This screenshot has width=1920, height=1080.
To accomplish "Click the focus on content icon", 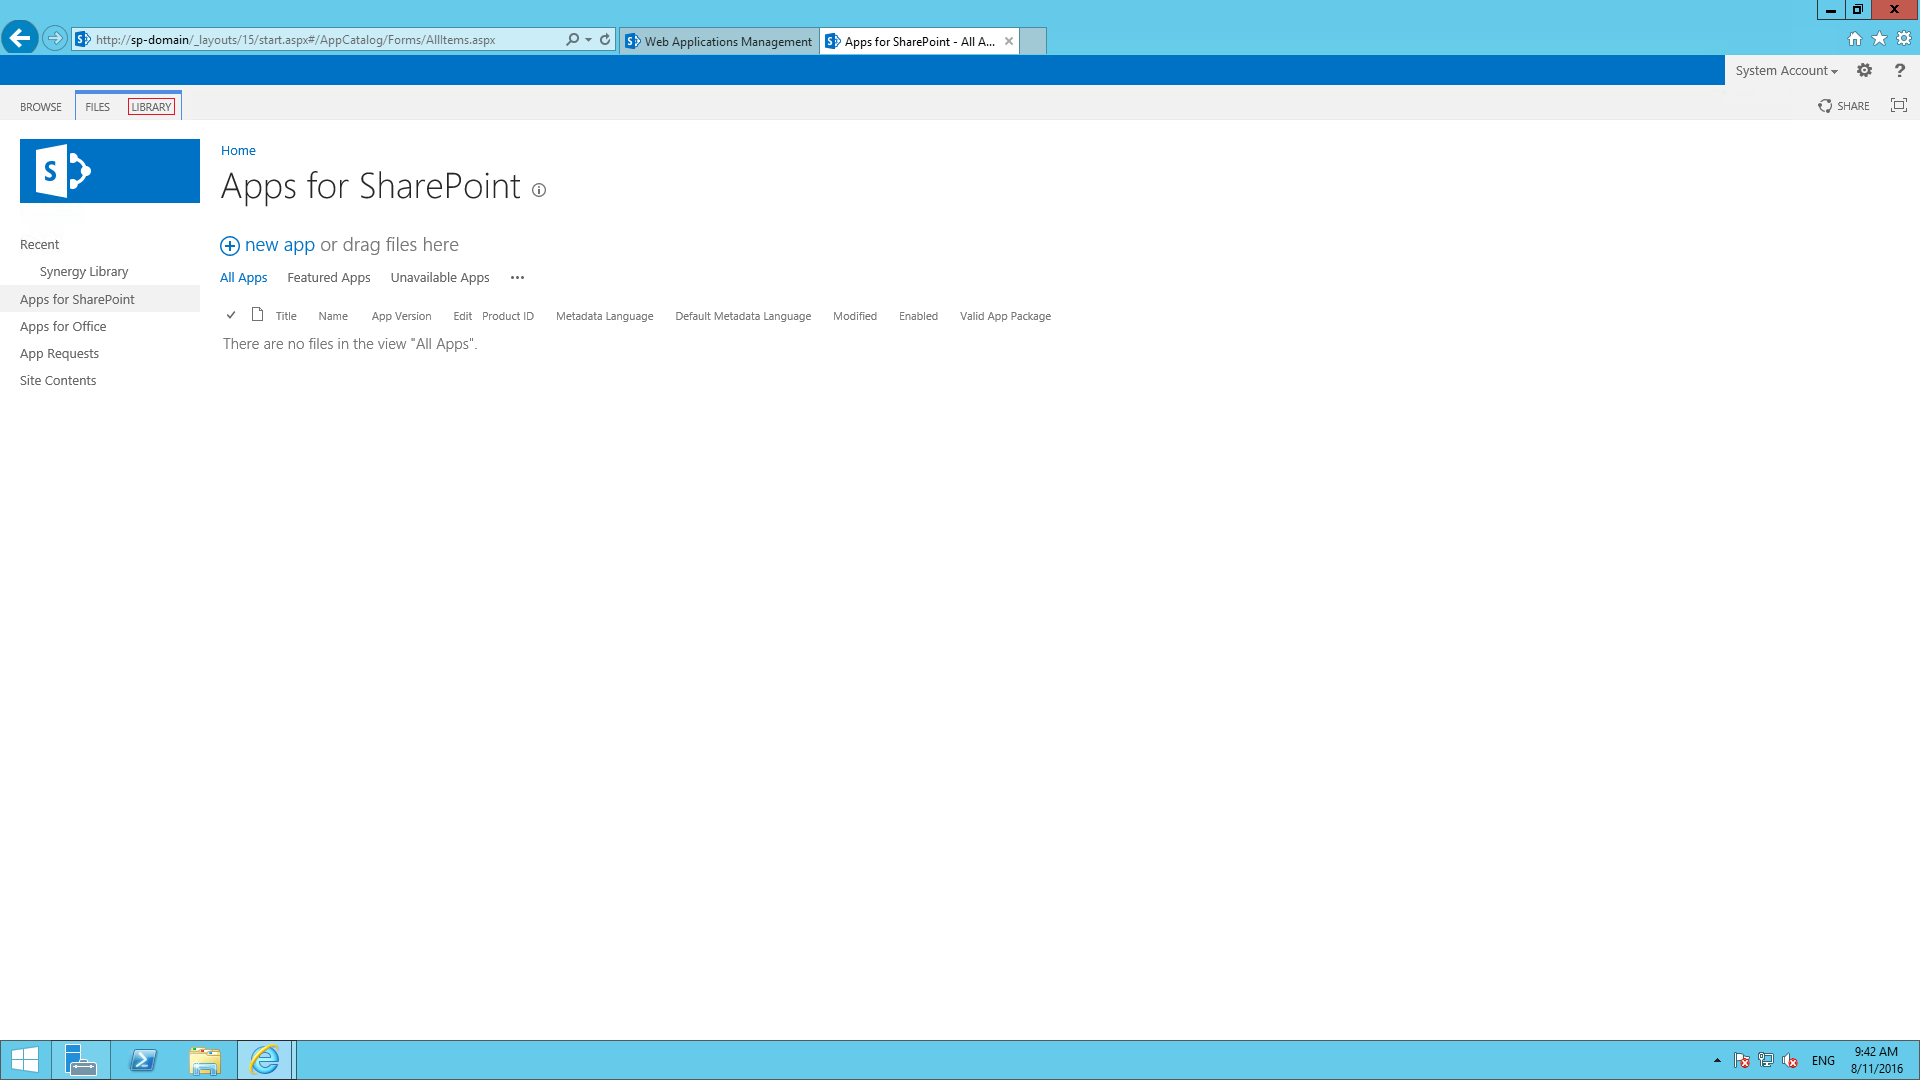I will coord(1899,106).
